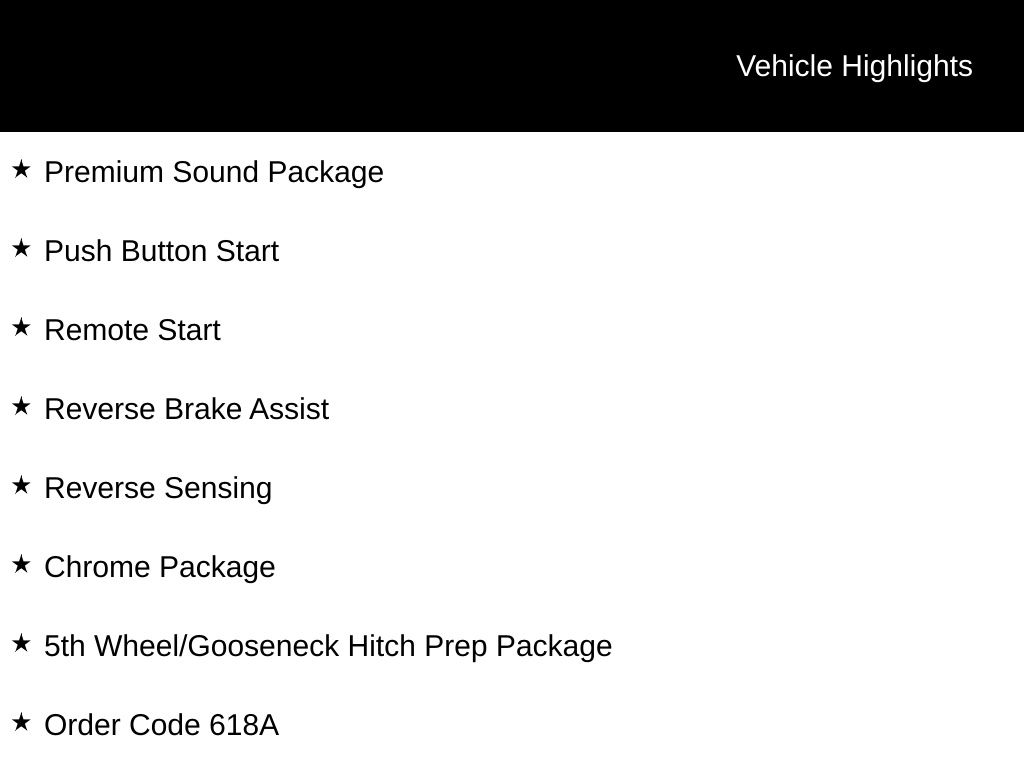
Task: Click the star before 5th Wheel/Gooseneck Hitch Prep
Action: 21,643
